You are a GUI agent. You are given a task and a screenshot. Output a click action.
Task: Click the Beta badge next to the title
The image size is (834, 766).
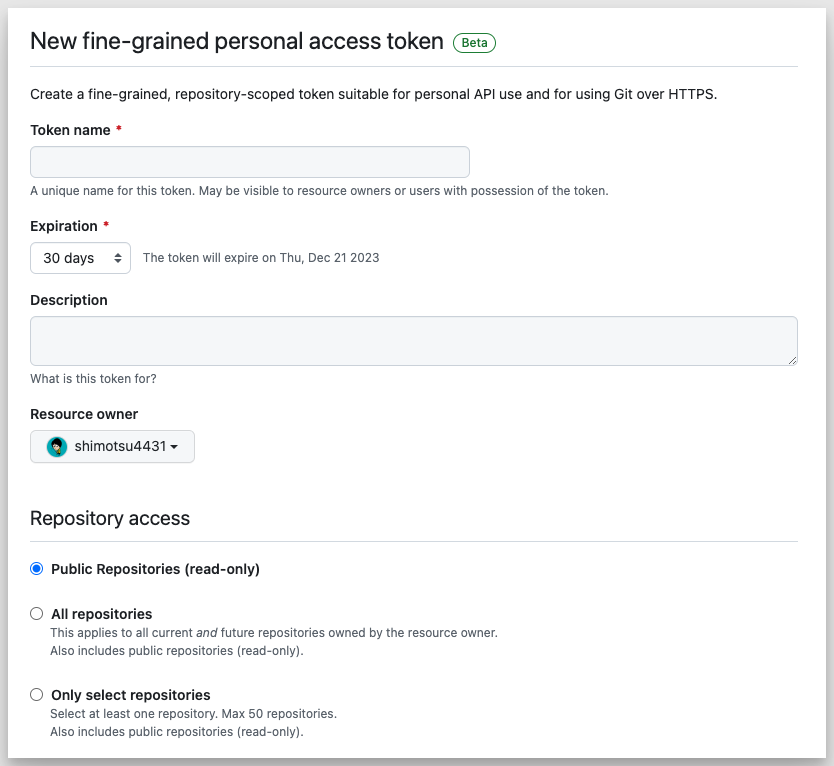pyautogui.click(x=474, y=42)
